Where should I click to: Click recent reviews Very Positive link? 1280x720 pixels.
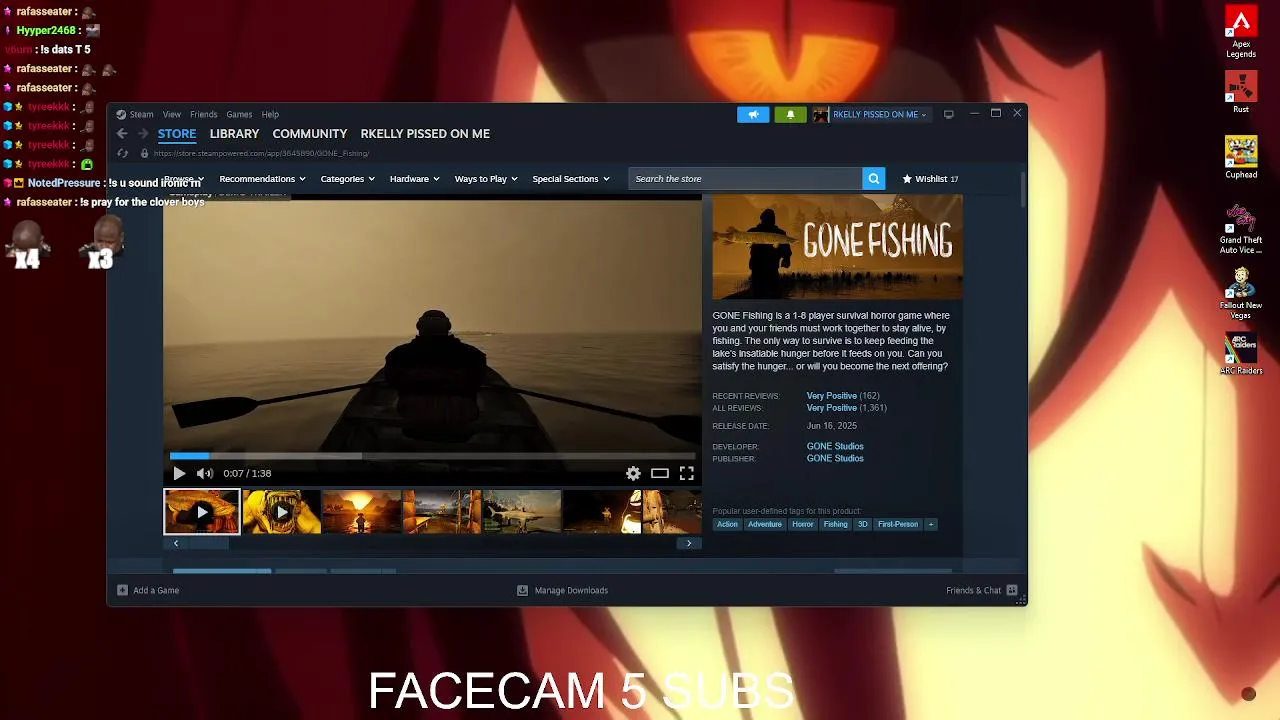pyautogui.click(x=832, y=396)
